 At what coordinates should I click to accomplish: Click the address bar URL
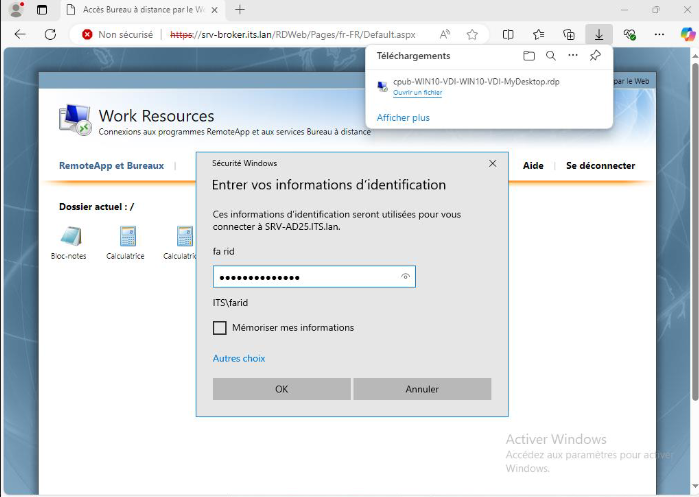(x=293, y=34)
